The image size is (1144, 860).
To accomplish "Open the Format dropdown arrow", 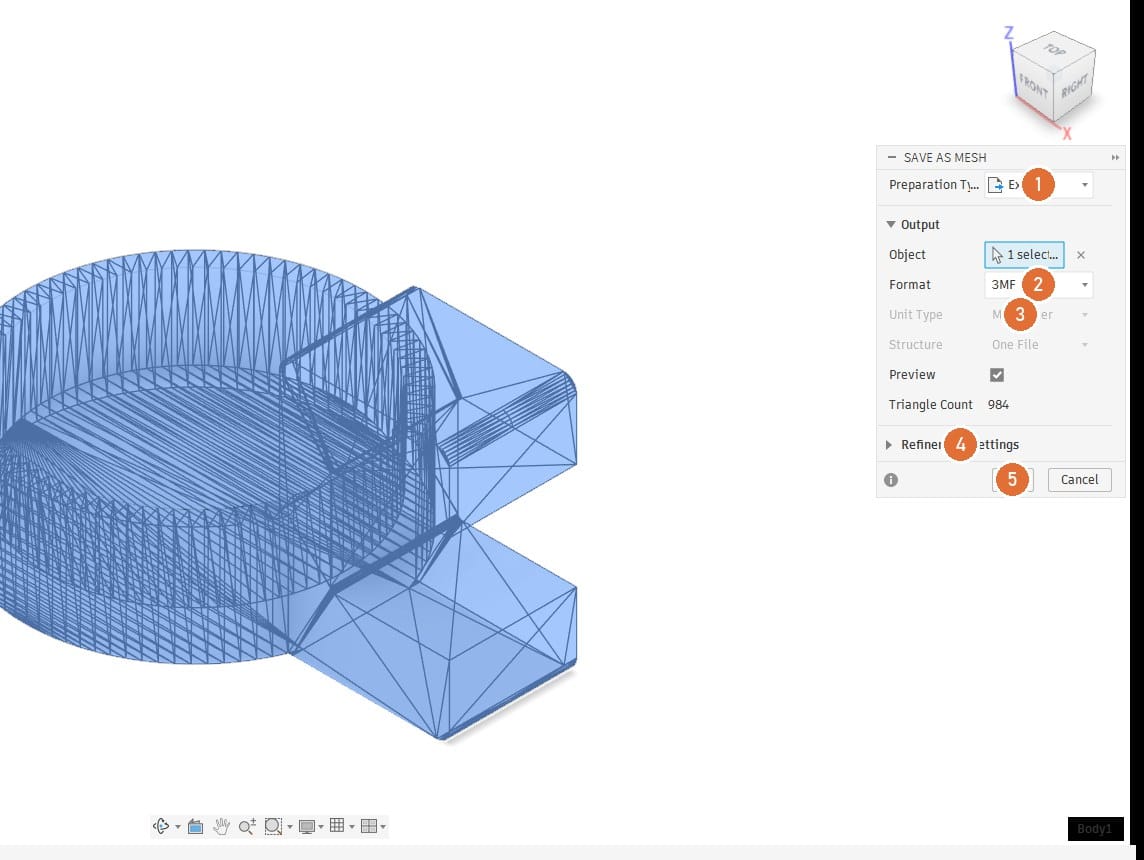I will (1085, 284).
